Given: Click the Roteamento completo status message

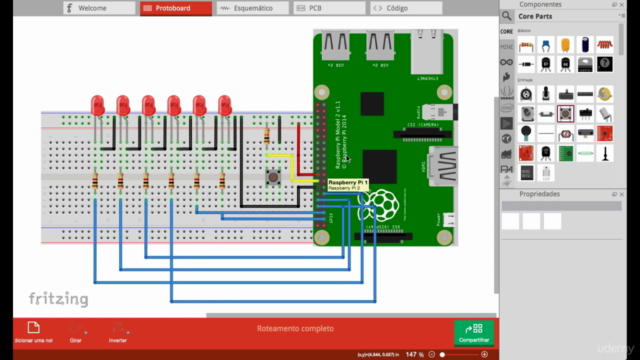Looking at the screenshot, I should pos(295,329).
